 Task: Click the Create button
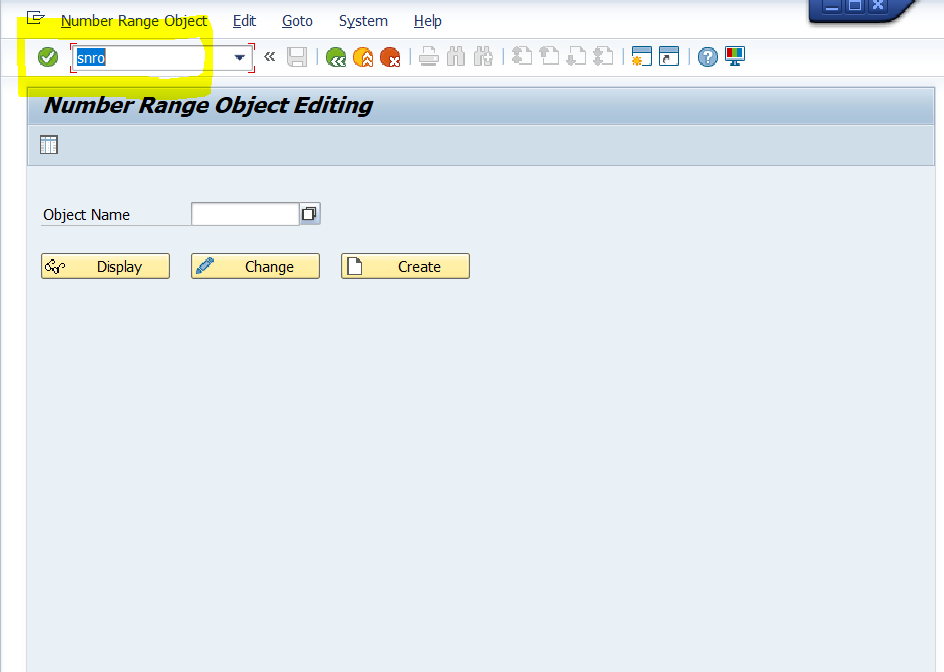click(405, 266)
